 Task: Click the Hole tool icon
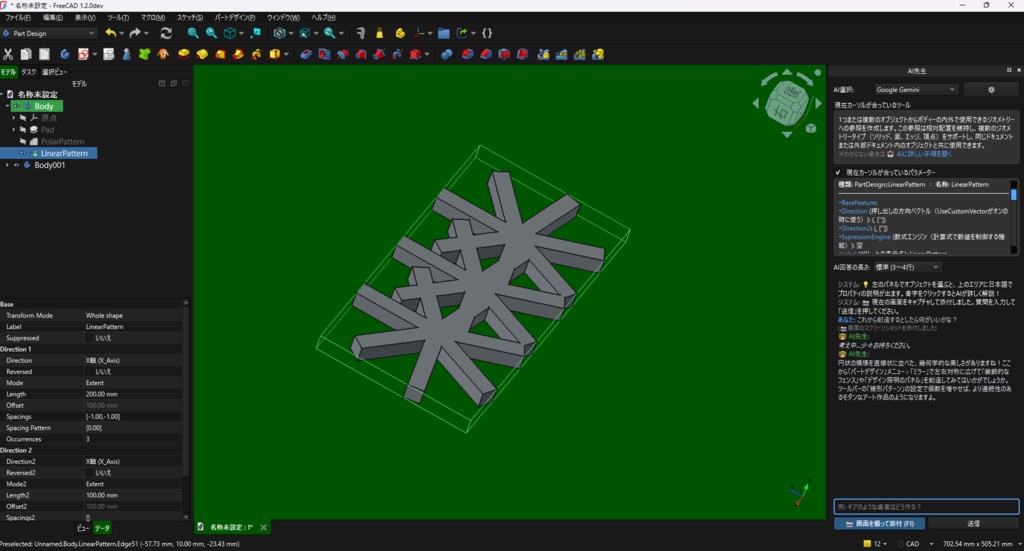pos(324,54)
